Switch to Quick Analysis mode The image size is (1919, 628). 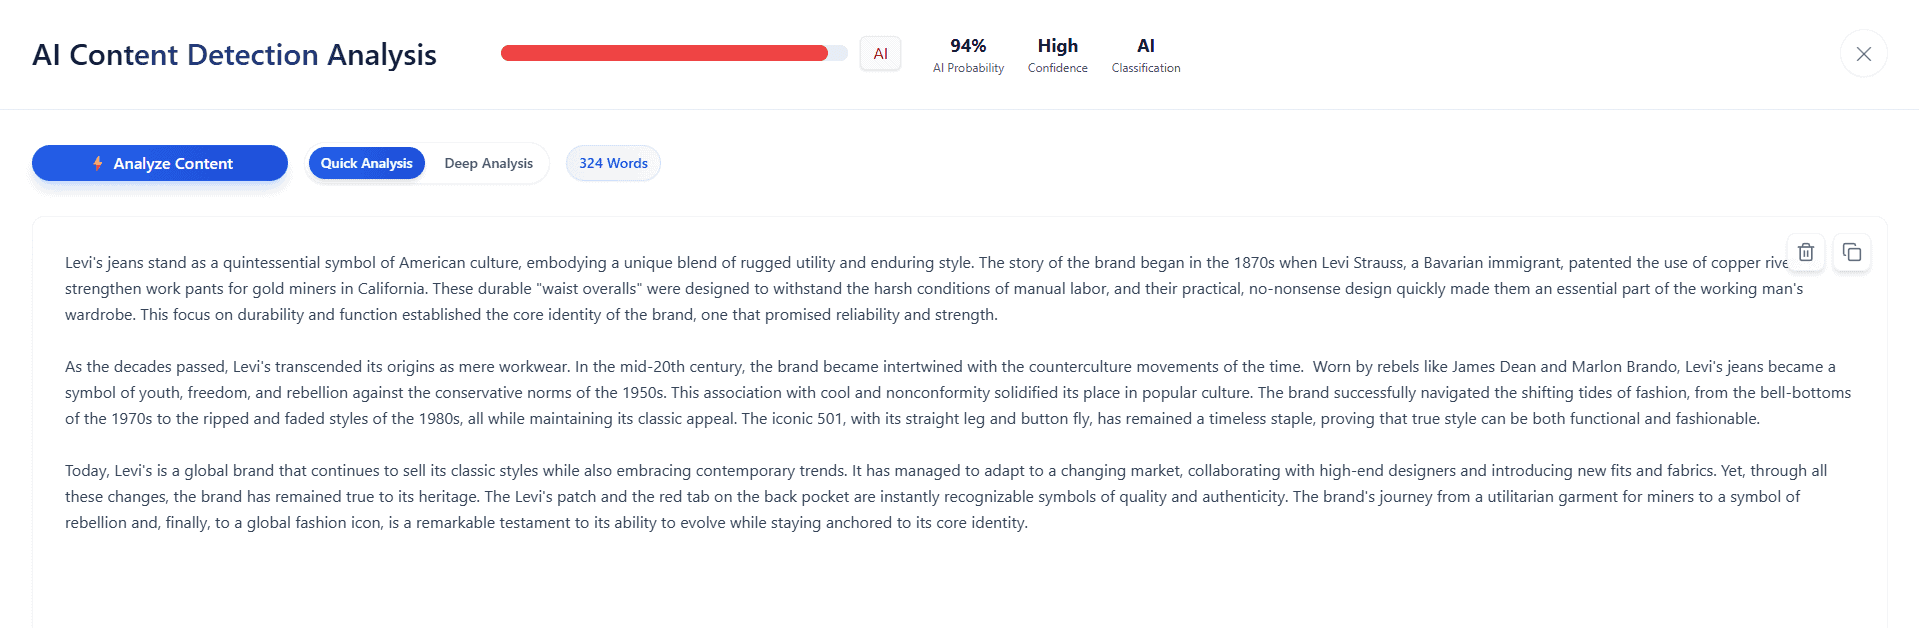tap(366, 163)
